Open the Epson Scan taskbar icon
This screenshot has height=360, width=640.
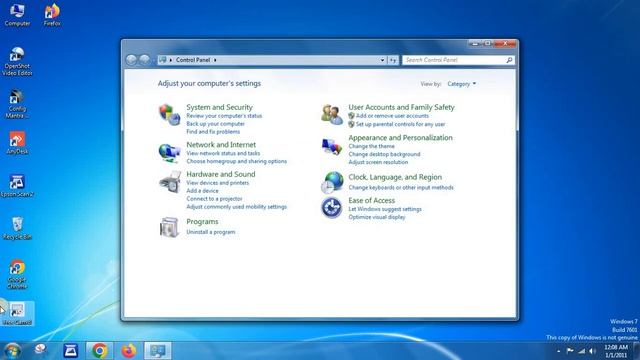click(71, 351)
